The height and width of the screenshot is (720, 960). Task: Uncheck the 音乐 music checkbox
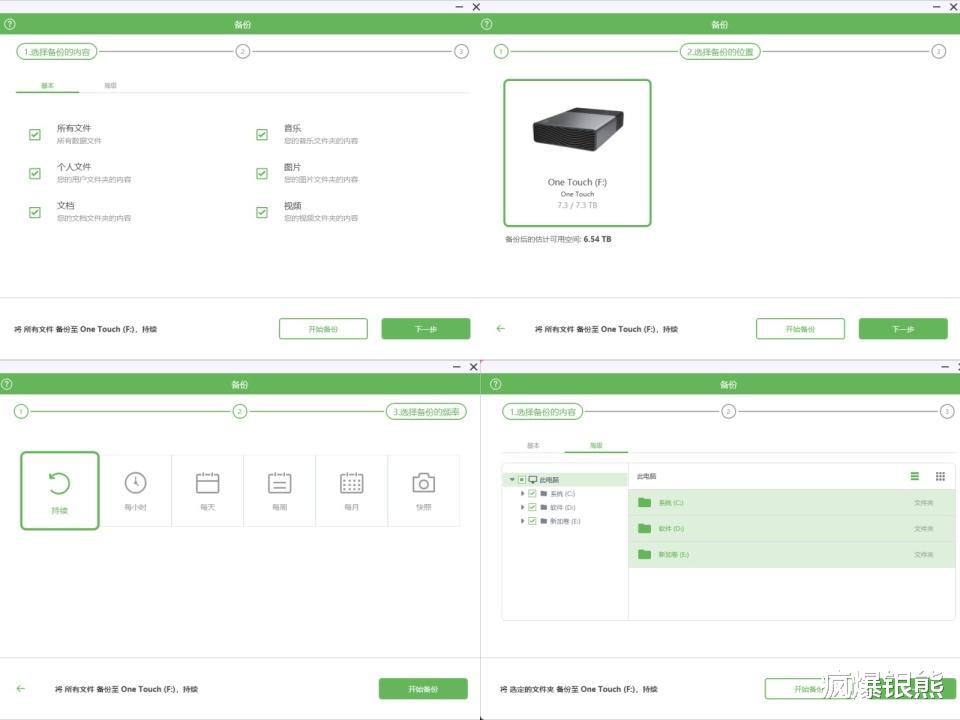262,135
